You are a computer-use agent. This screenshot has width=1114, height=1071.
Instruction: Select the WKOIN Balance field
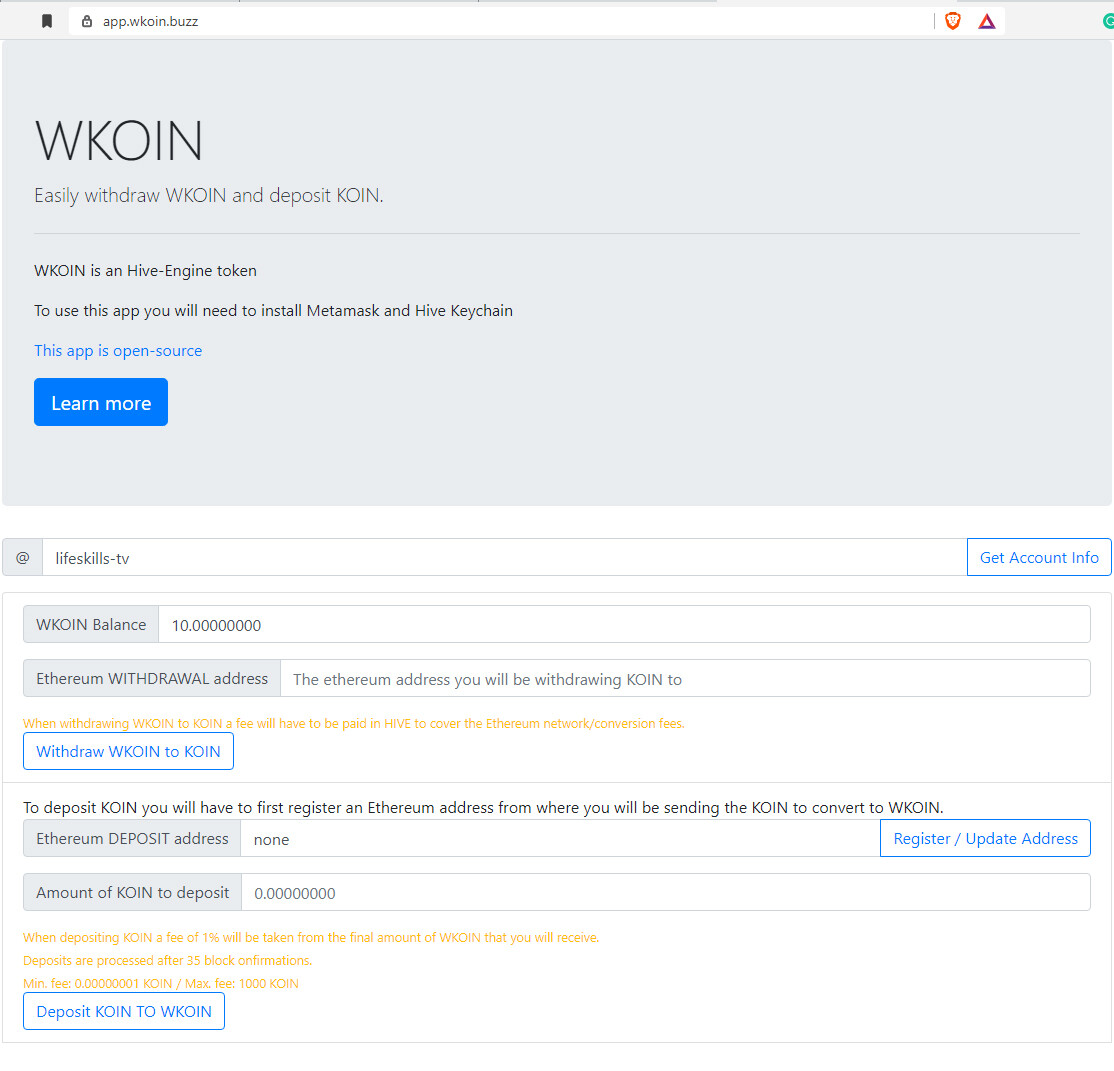coord(624,625)
